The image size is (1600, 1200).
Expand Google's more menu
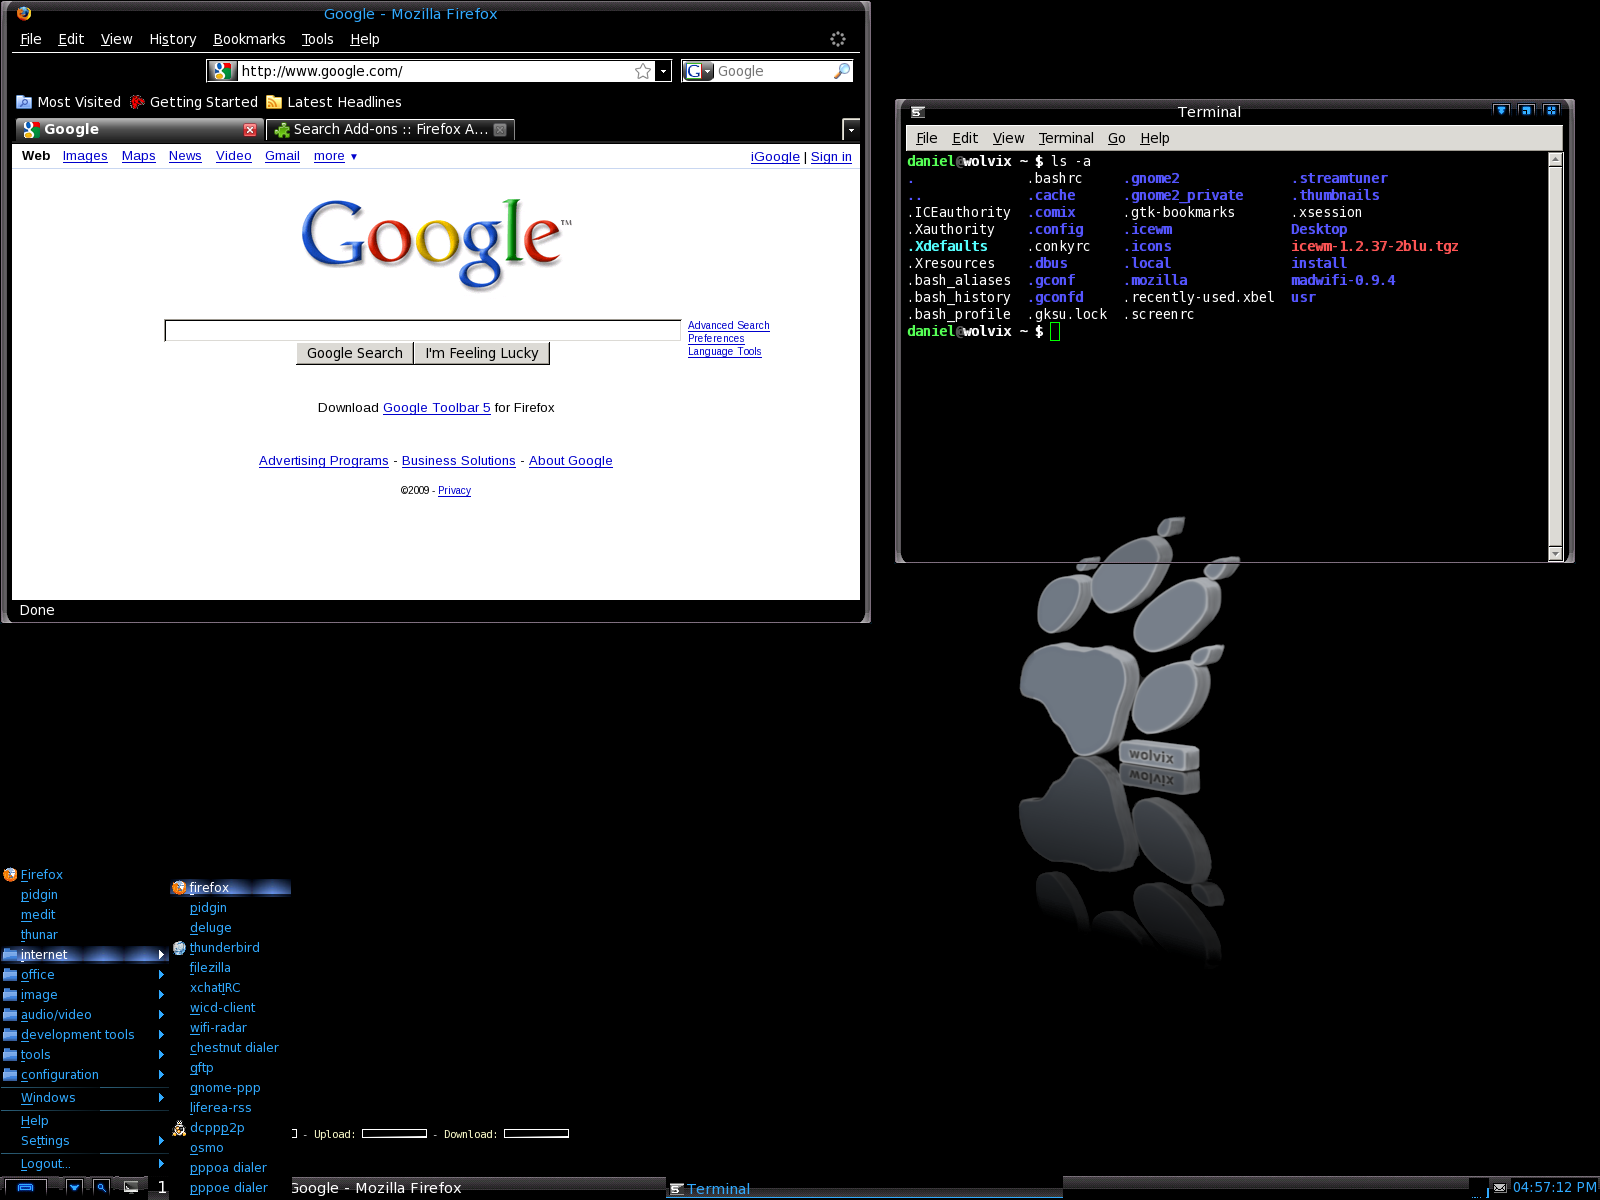coord(335,156)
